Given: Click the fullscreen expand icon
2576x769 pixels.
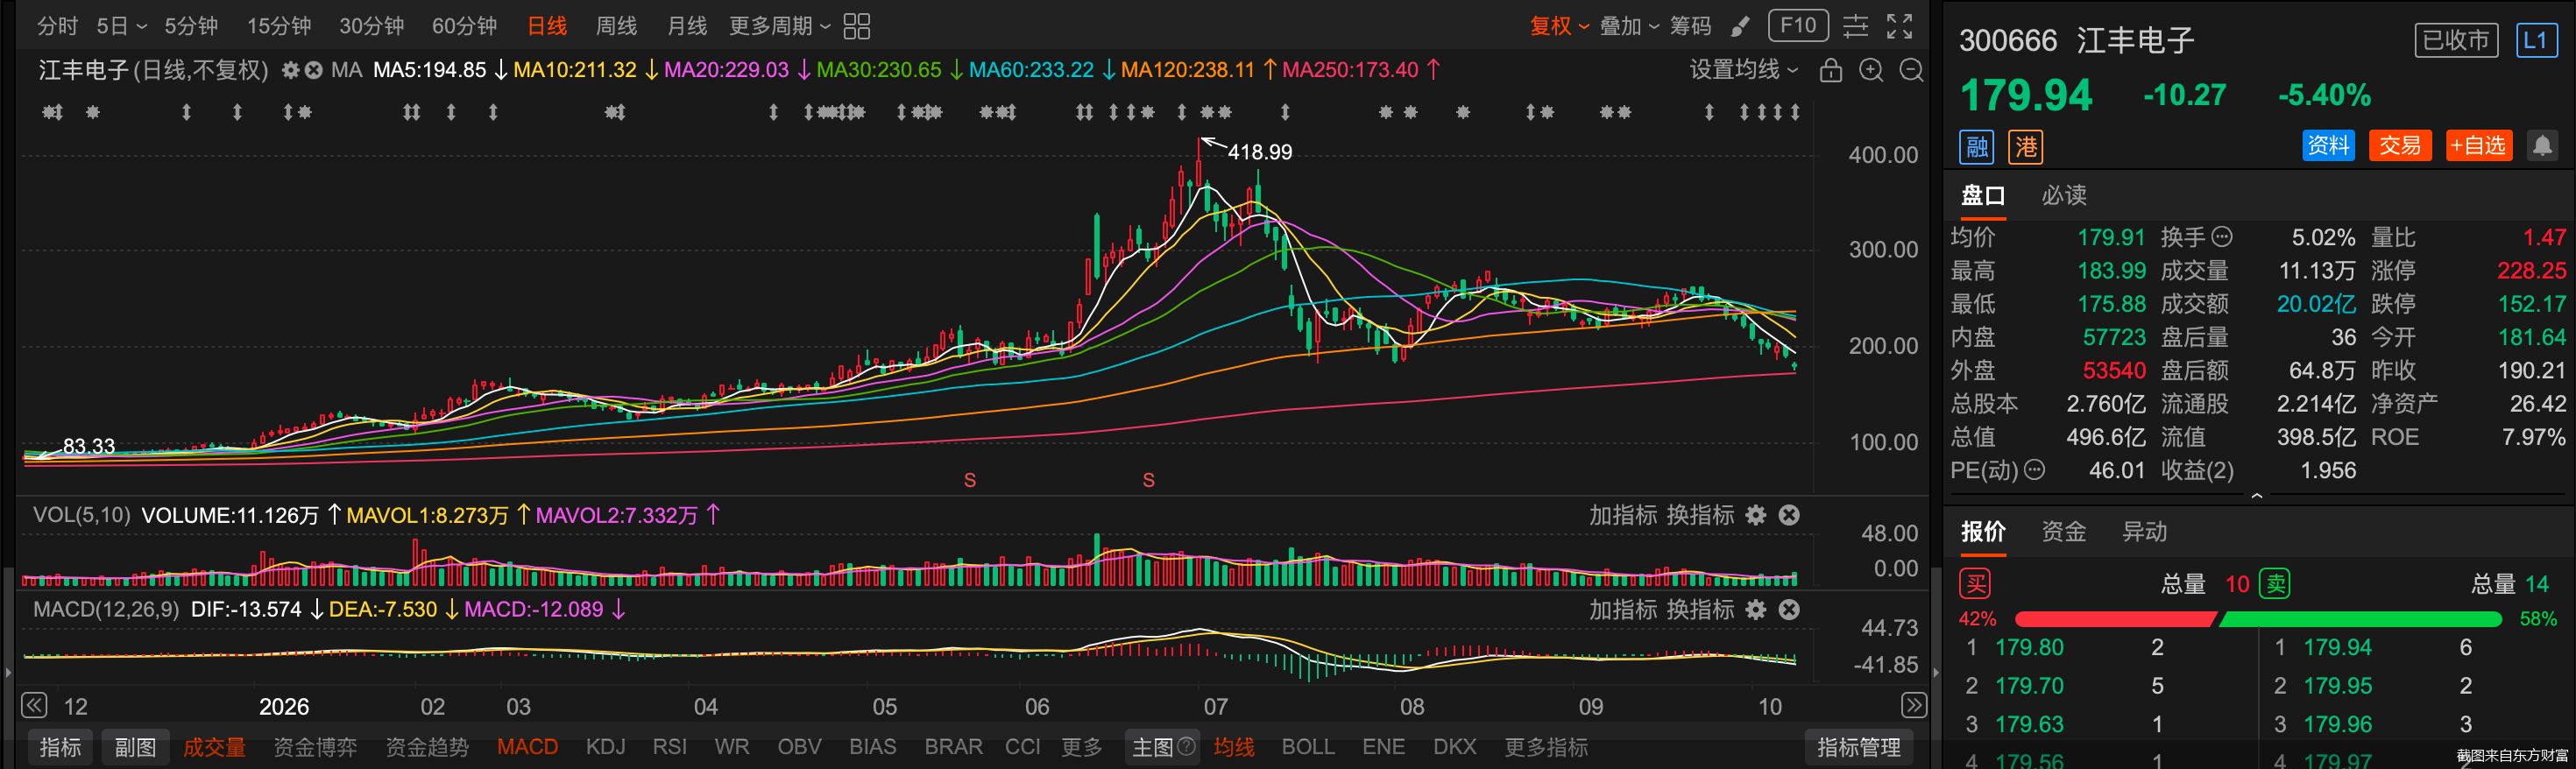Looking at the screenshot, I should [1899, 26].
